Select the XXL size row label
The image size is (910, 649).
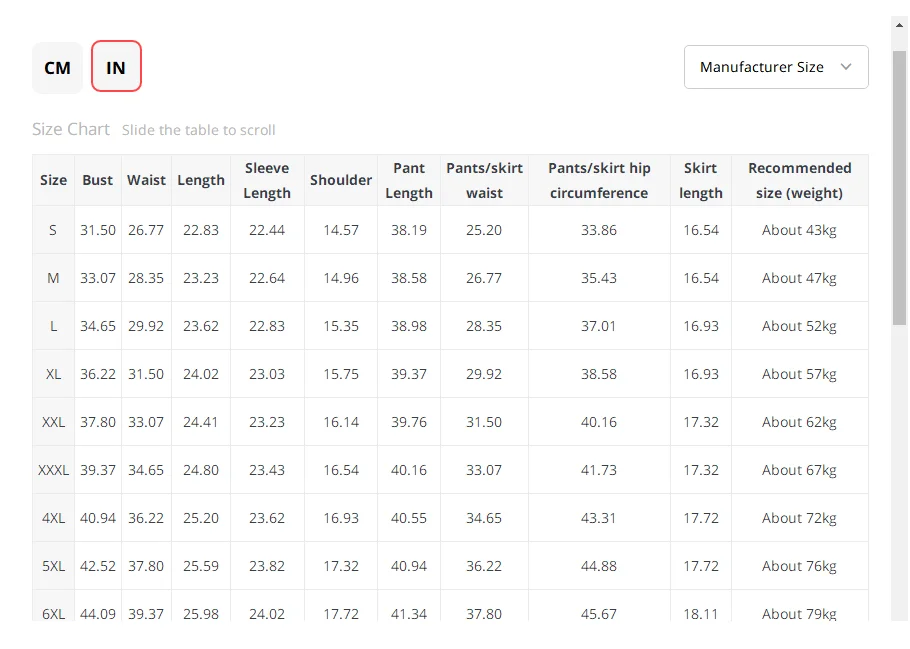53,423
